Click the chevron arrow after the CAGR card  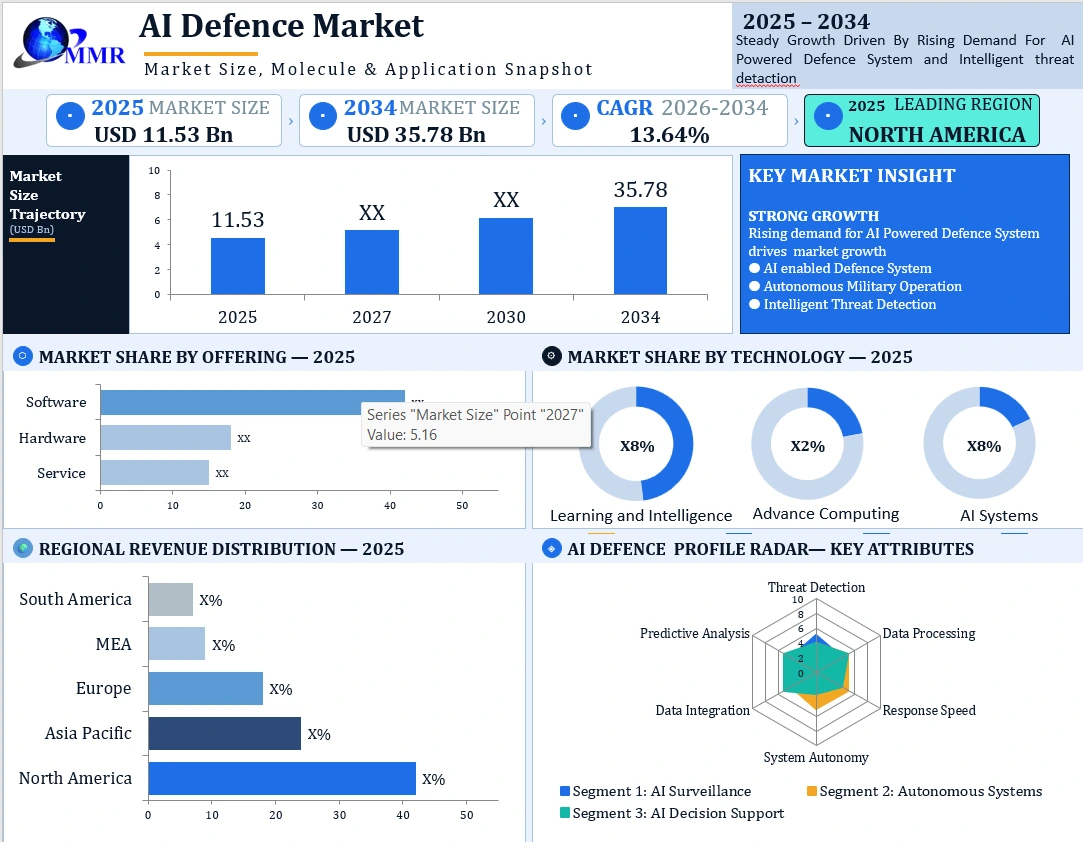pyautogui.click(x=796, y=122)
